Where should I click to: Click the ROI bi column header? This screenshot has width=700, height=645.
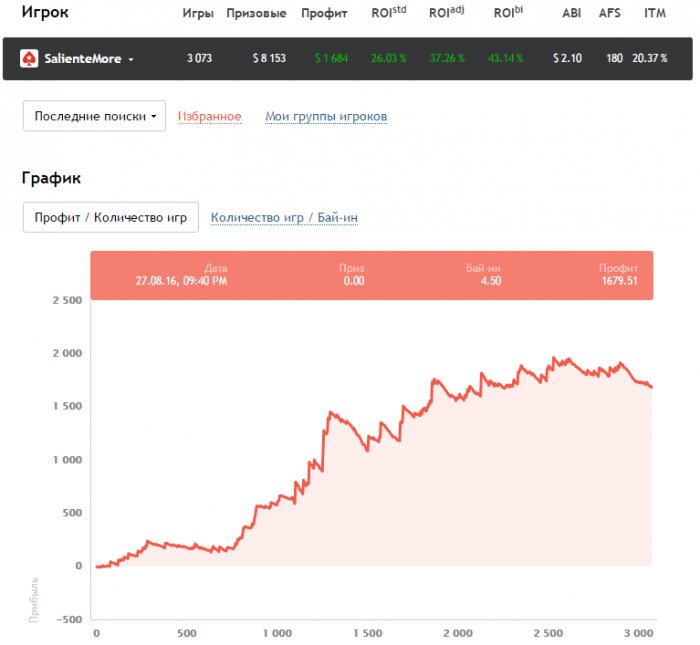pos(508,14)
